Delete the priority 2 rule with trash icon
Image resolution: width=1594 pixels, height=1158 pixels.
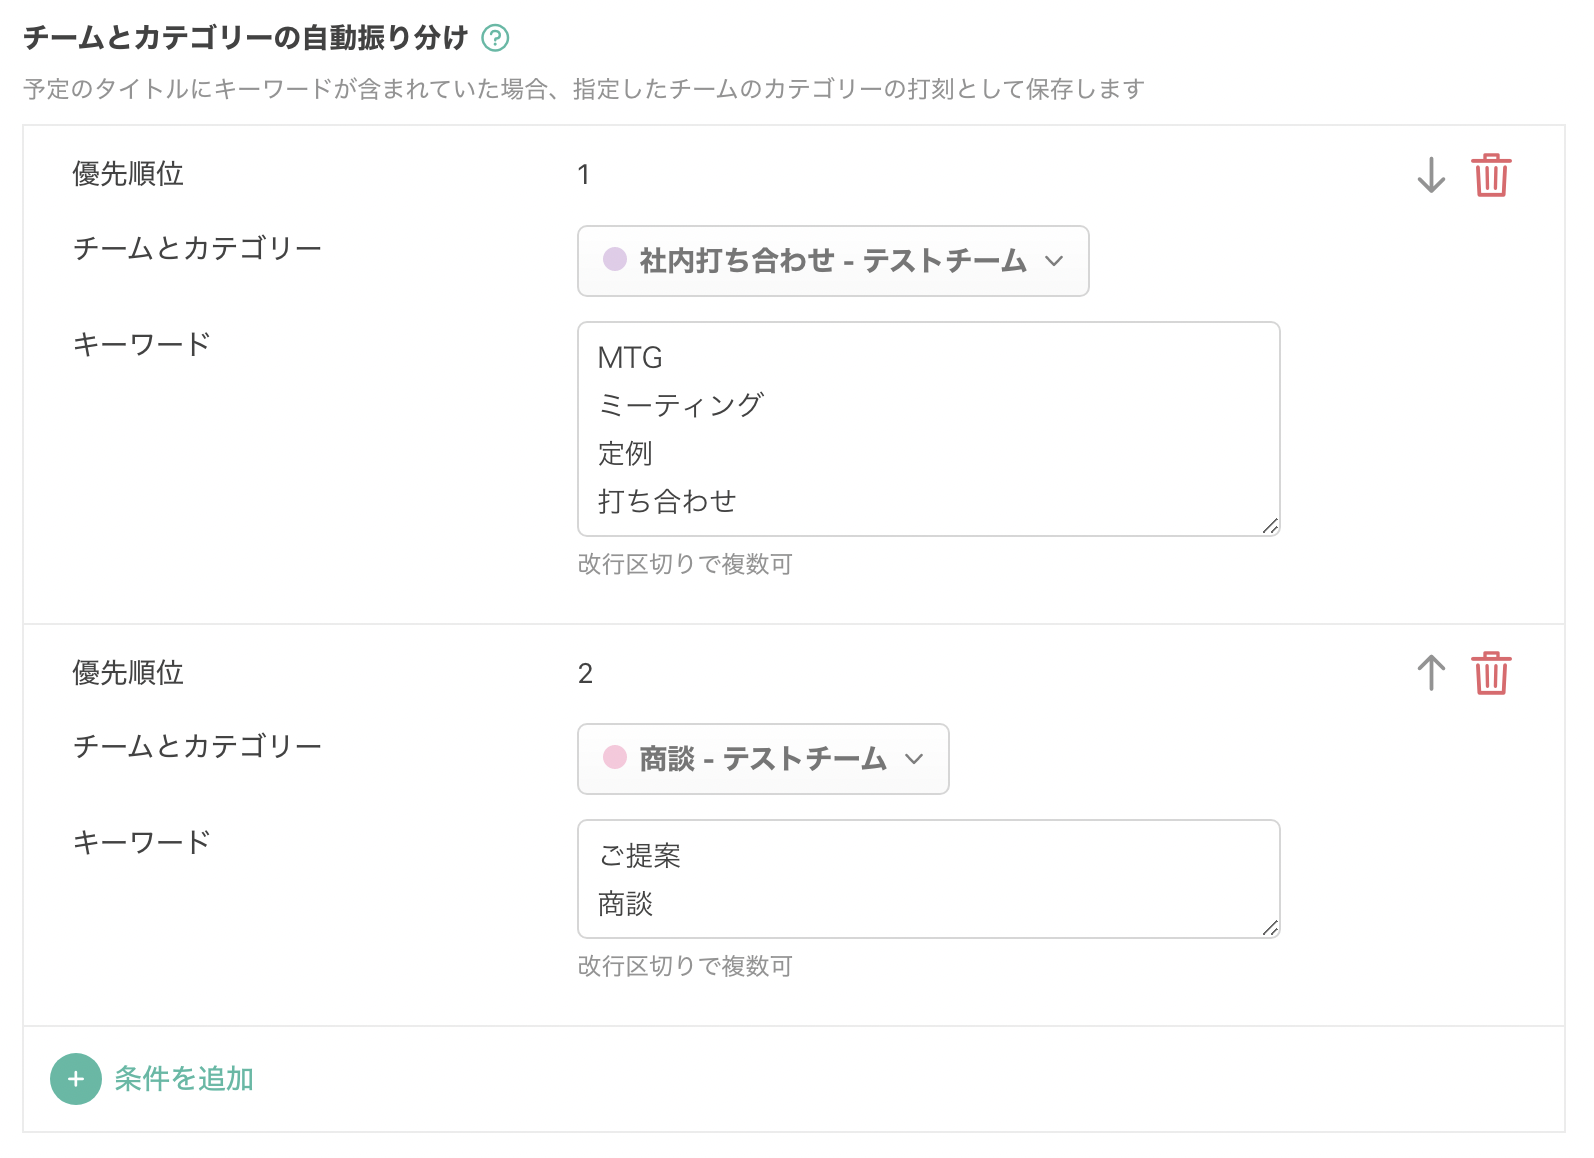coord(1490,673)
